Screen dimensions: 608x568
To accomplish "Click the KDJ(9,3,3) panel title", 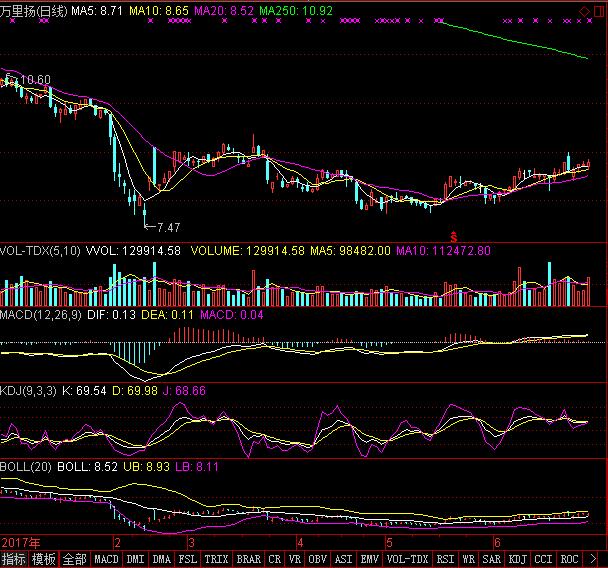I will (28, 391).
